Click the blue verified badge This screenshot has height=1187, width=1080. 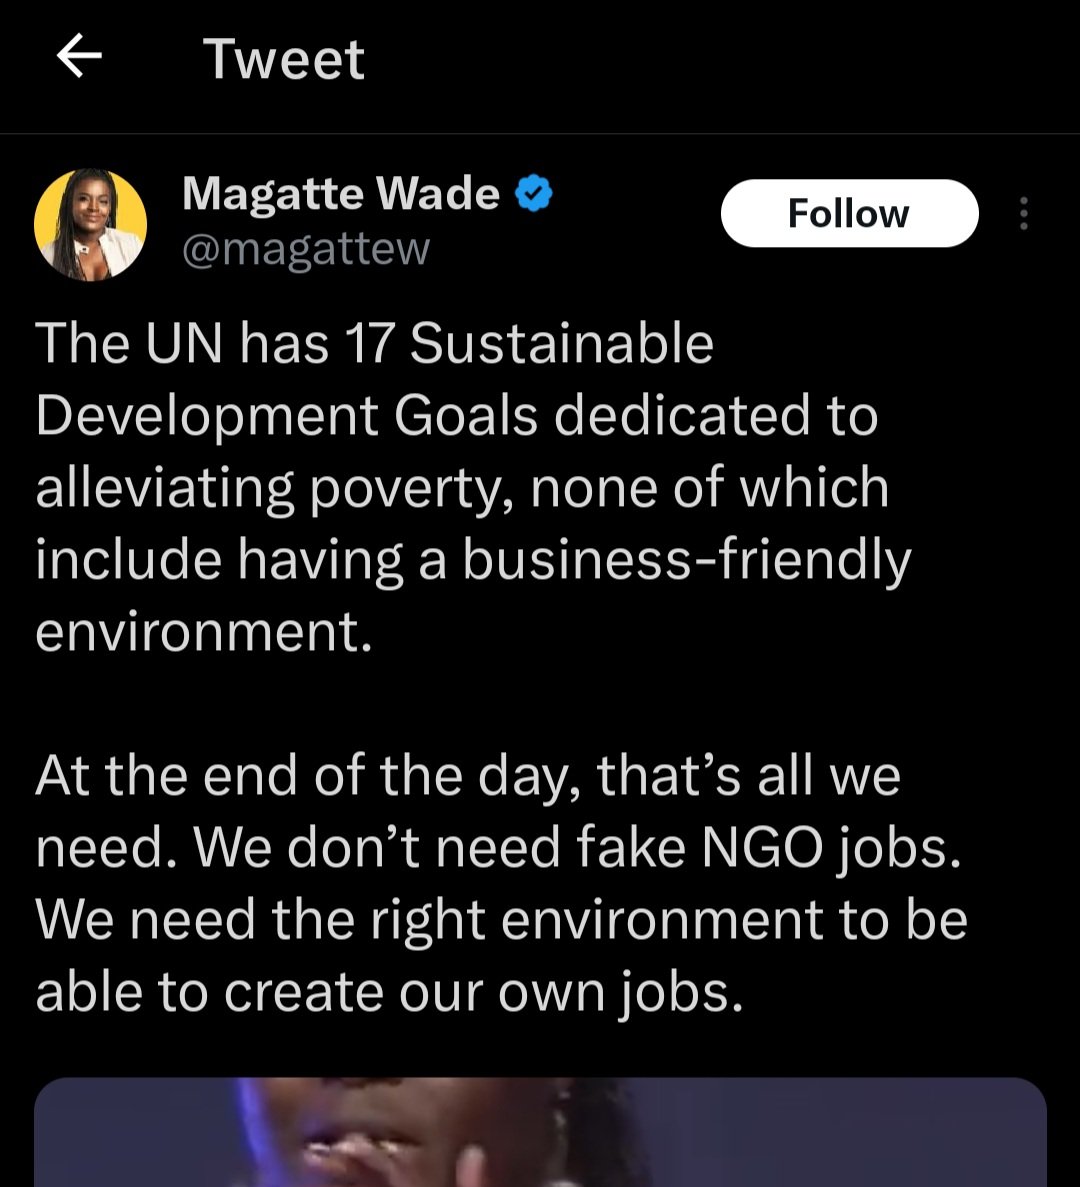(x=534, y=193)
